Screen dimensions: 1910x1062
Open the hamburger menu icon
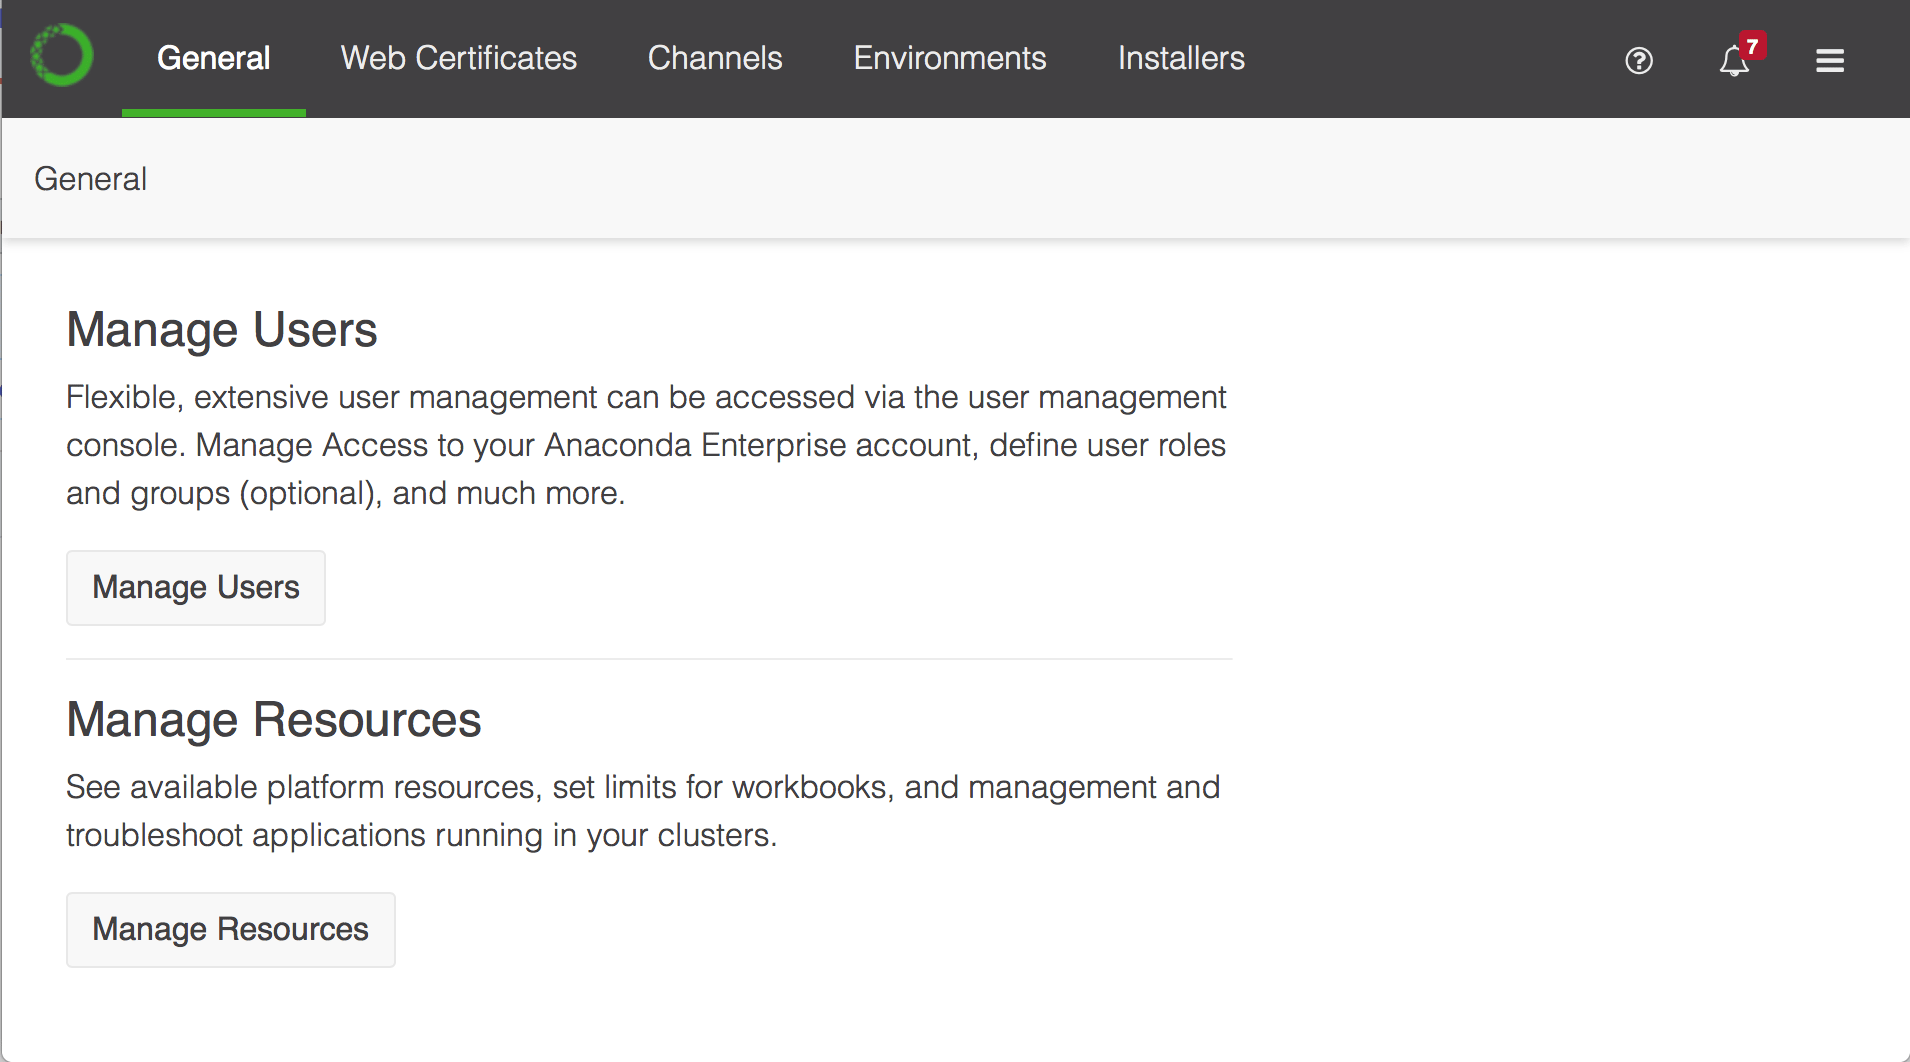[1830, 61]
